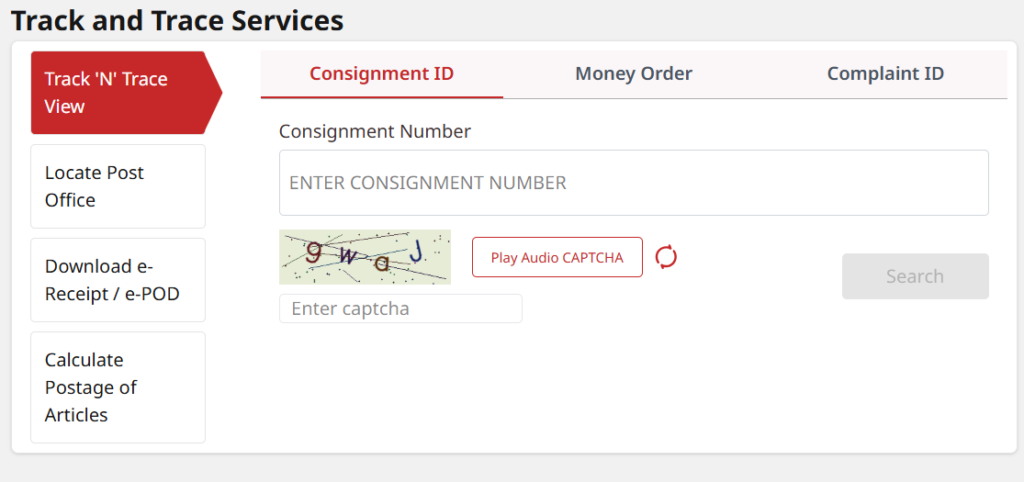Screen dimensions: 1024x482
Task: Switch to the Consignment ID tab
Action: click(x=382, y=73)
